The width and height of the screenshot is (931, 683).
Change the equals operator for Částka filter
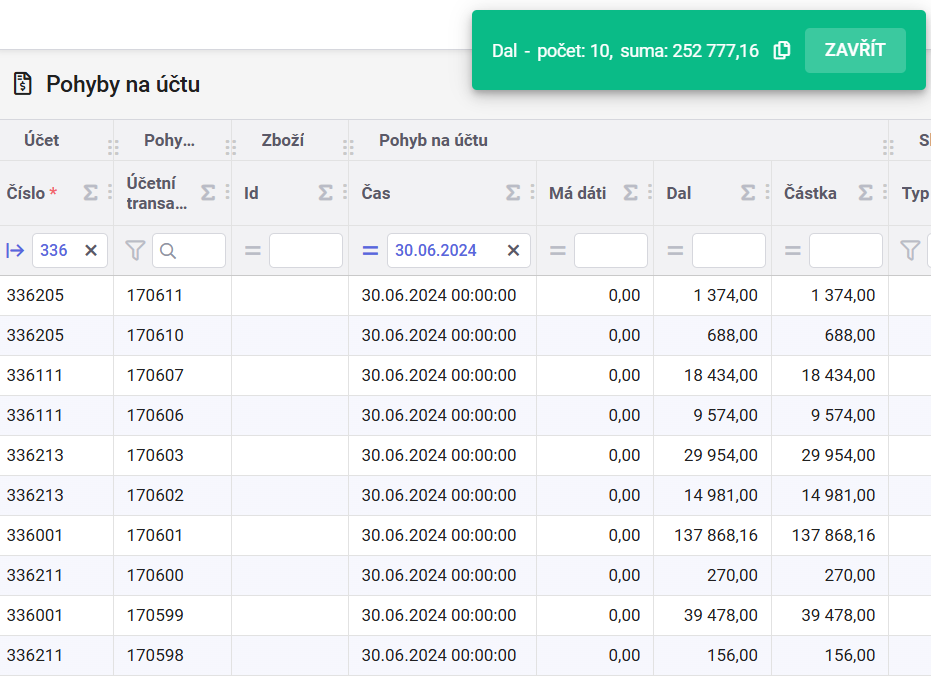click(x=793, y=251)
